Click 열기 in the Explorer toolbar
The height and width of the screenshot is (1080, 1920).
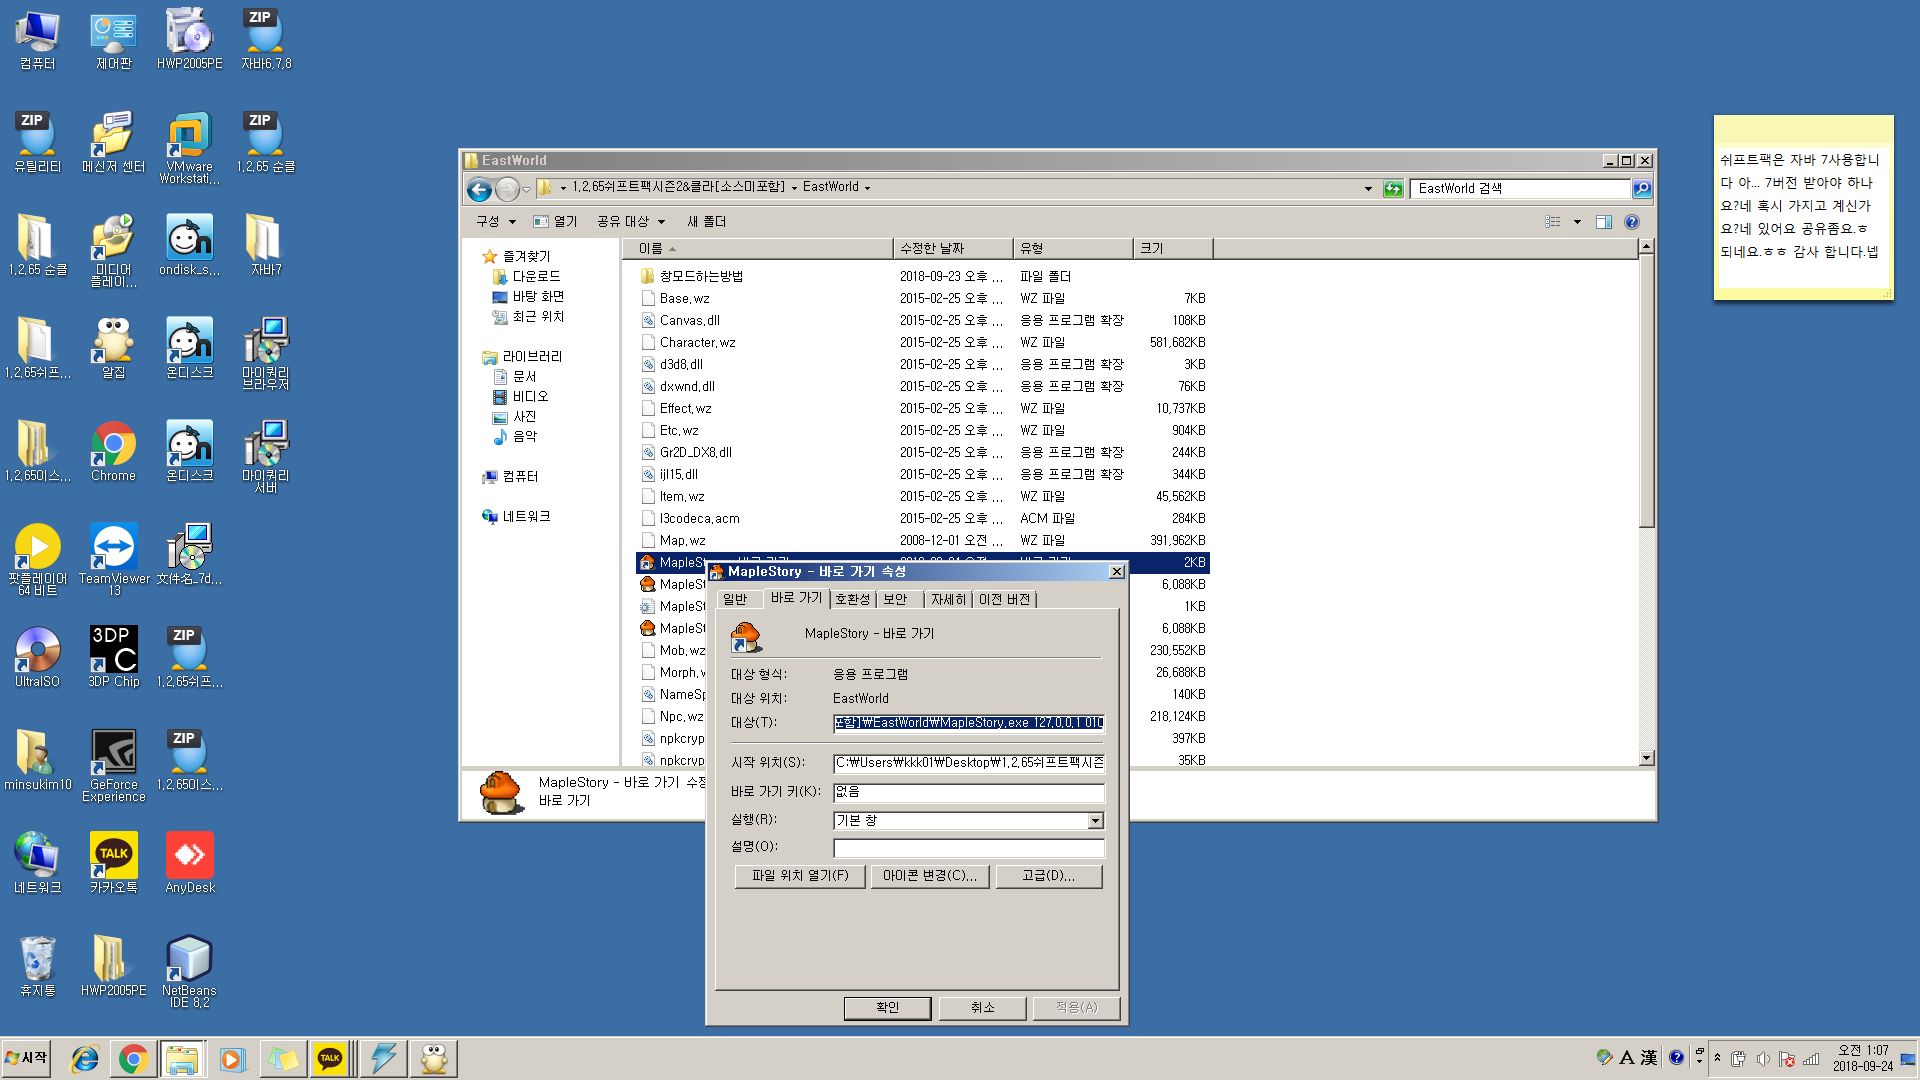point(556,222)
